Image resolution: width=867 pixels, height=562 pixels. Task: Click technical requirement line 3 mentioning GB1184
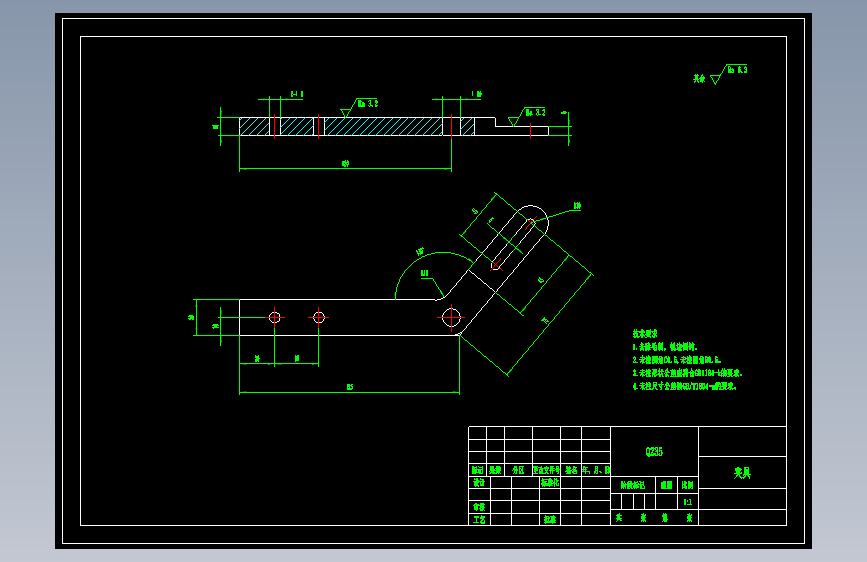687,373
